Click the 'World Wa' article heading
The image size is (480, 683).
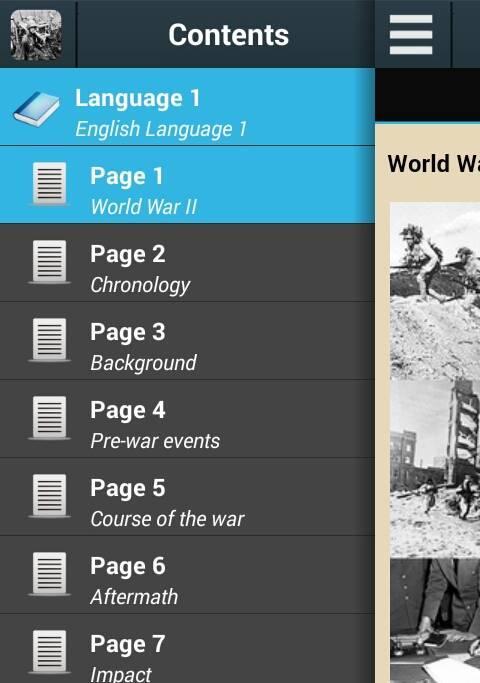coord(434,164)
